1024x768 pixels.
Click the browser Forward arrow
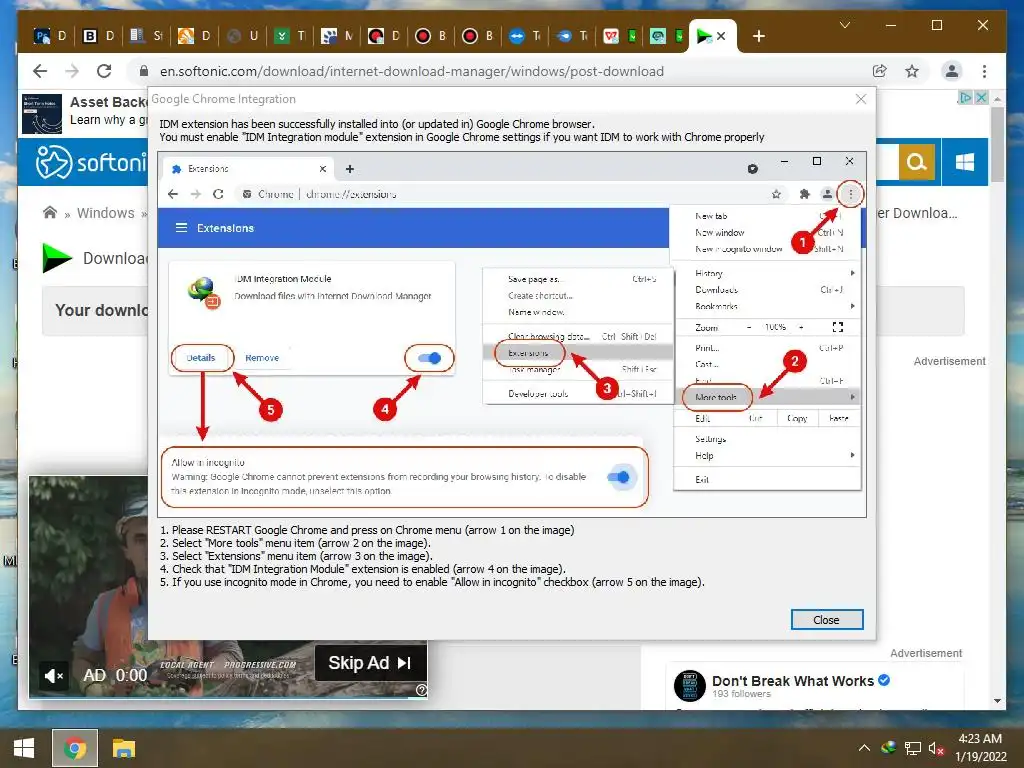pos(72,71)
